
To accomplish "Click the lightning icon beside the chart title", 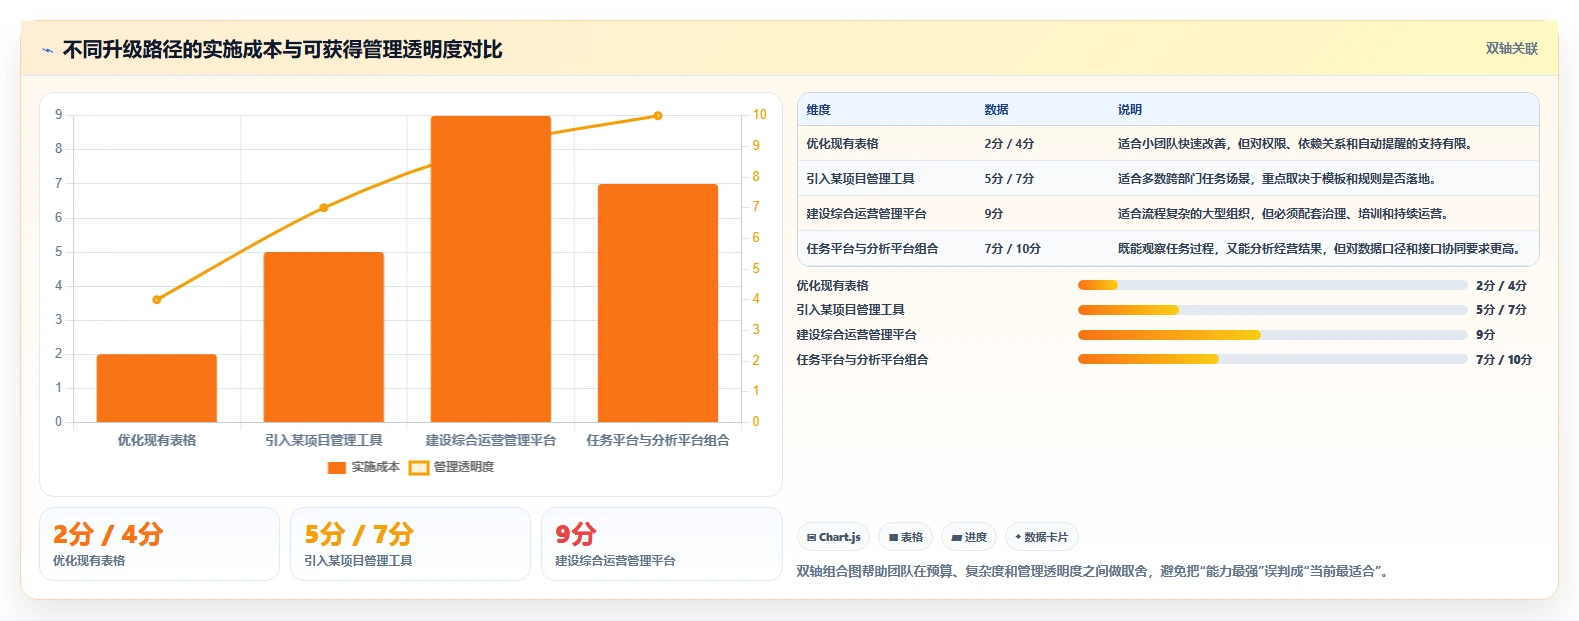I will coord(47,50).
